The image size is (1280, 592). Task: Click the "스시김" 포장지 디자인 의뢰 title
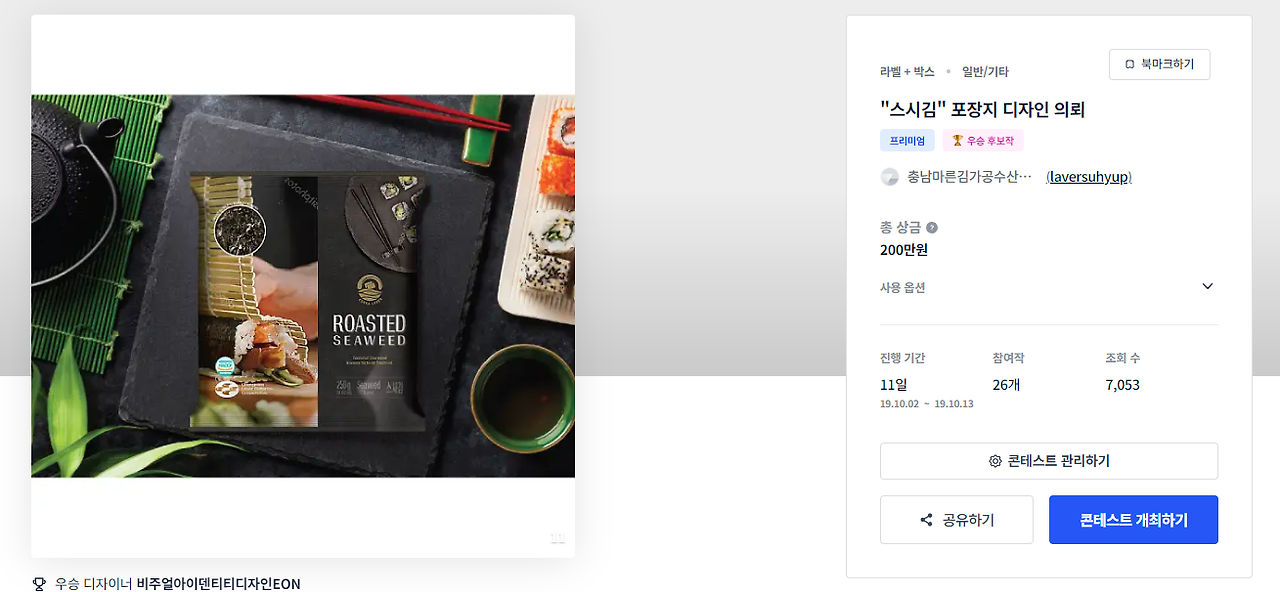982,109
